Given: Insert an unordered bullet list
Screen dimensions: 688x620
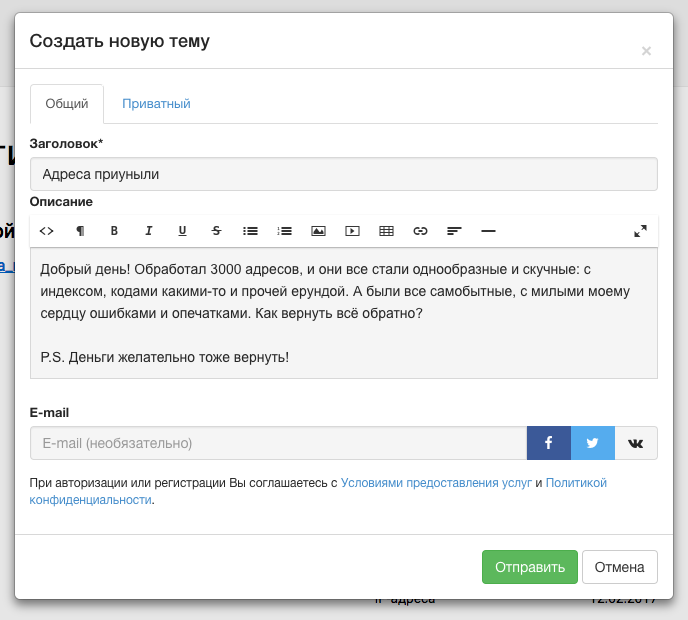Looking at the screenshot, I should point(251,231).
